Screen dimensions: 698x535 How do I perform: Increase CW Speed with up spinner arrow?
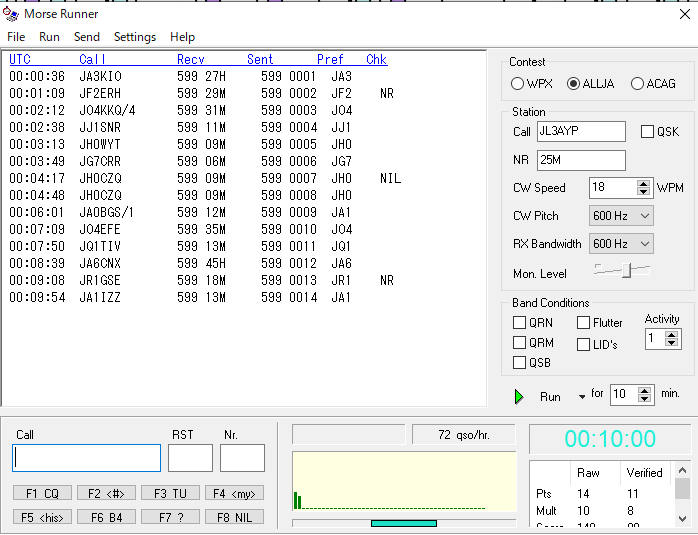(x=643, y=183)
